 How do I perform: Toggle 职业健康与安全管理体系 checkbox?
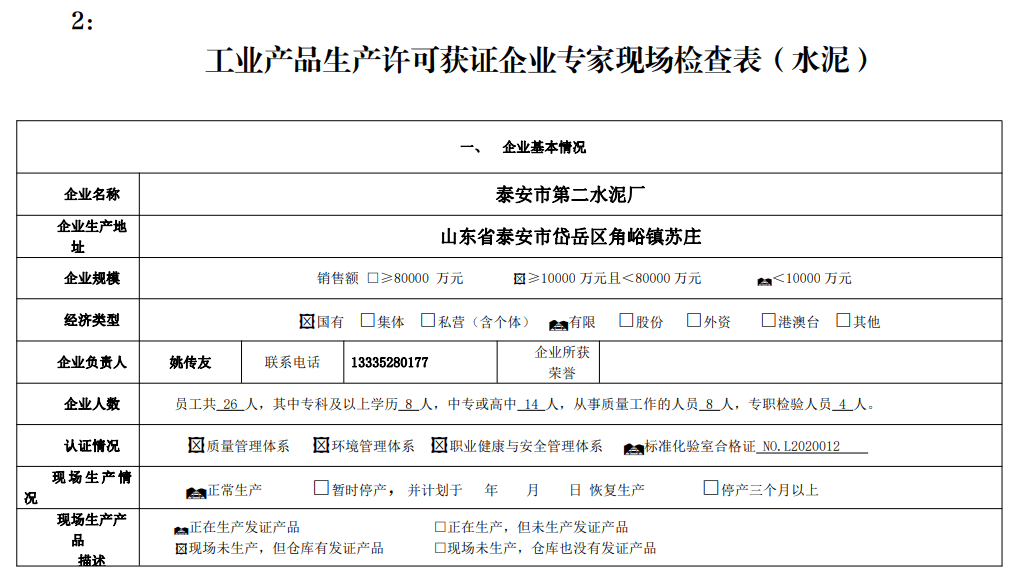(x=439, y=445)
